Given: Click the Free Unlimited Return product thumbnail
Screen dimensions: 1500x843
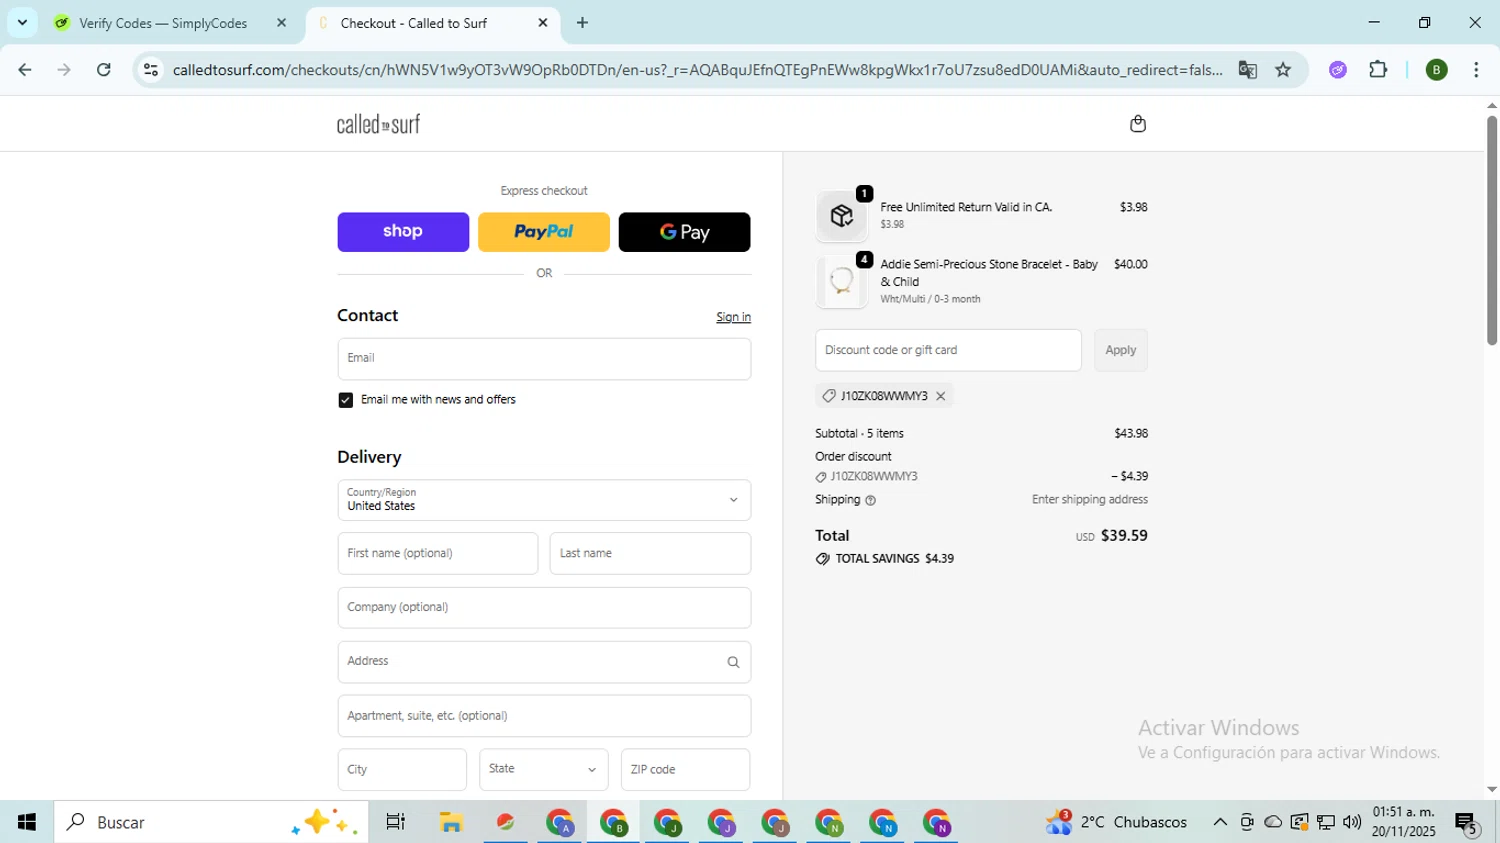Looking at the screenshot, I should (841, 216).
